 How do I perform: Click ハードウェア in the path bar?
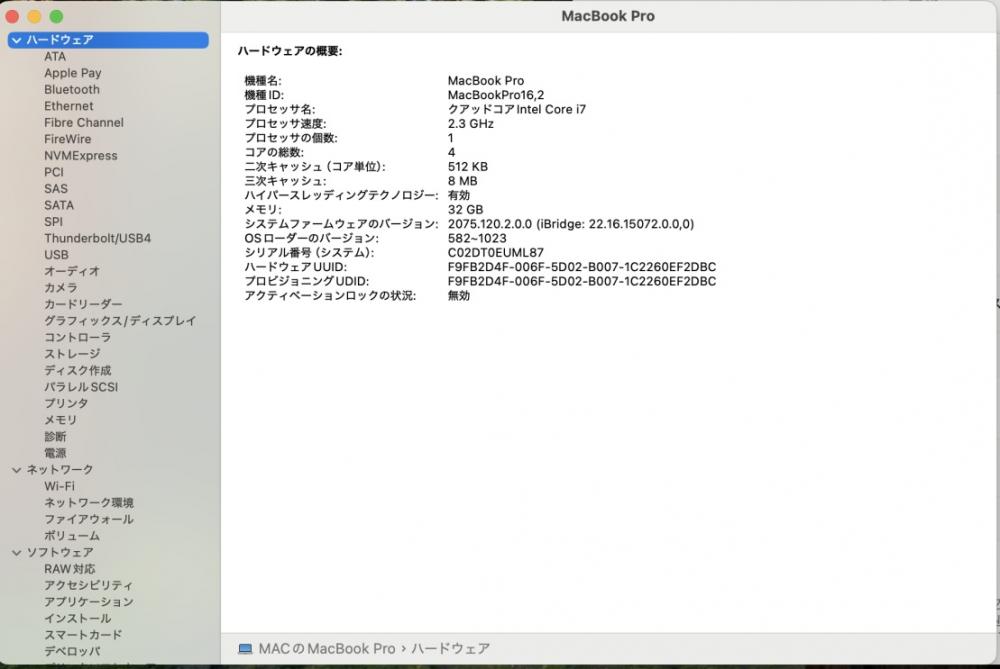(x=451, y=649)
